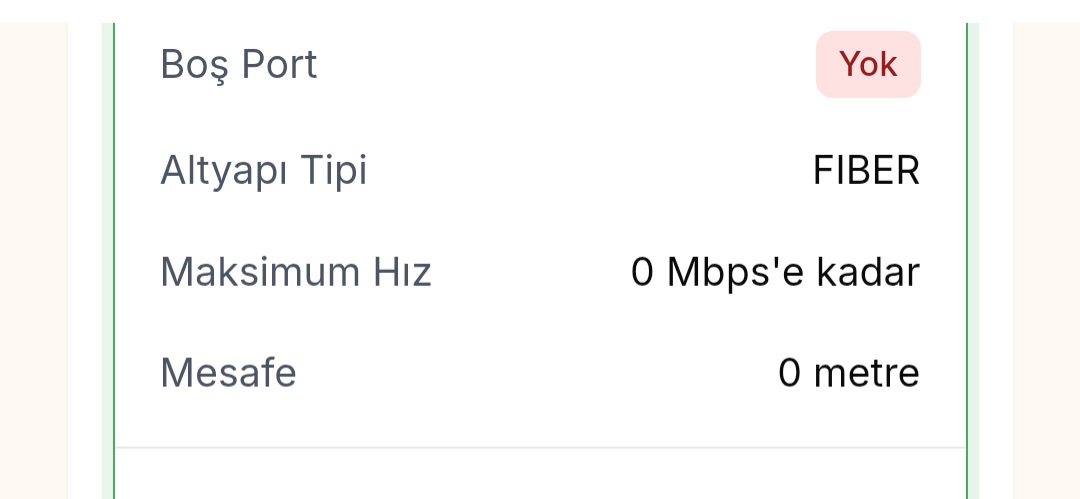Click empty space between Altyapı Tipi and FIBER
The width and height of the screenshot is (1080, 499).
pos(590,171)
